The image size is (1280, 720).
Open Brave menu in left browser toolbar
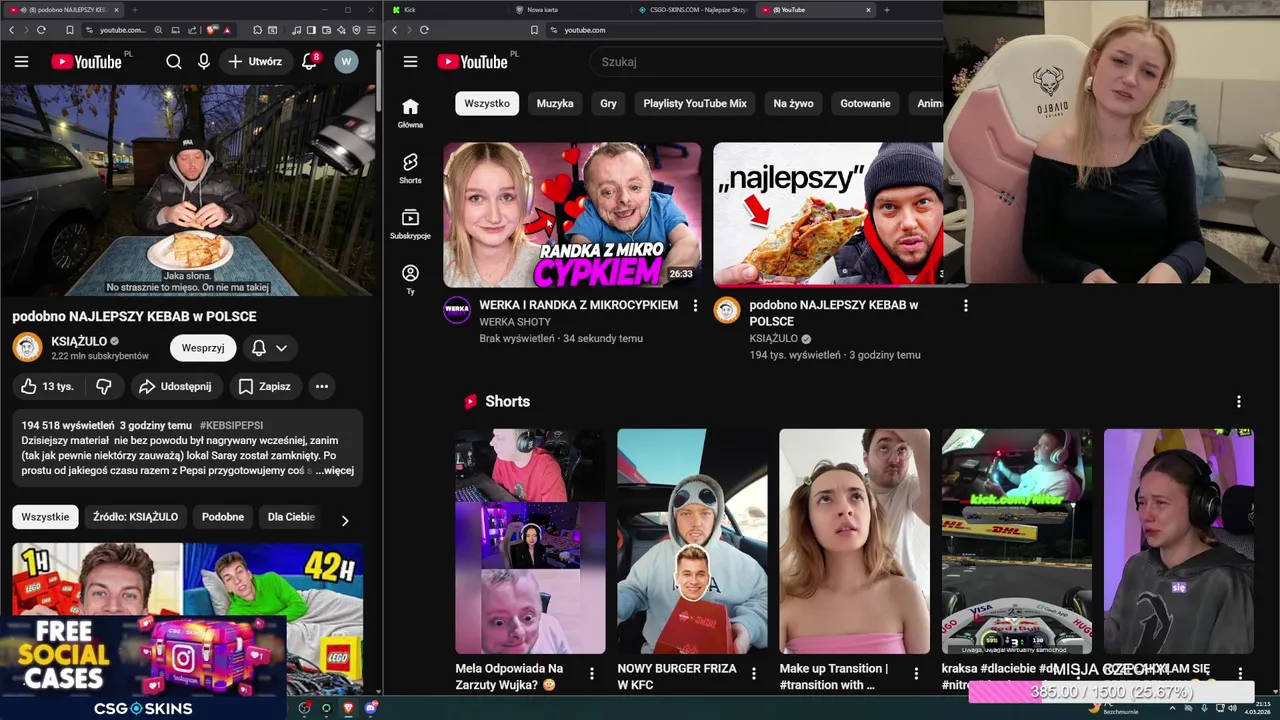[371, 30]
